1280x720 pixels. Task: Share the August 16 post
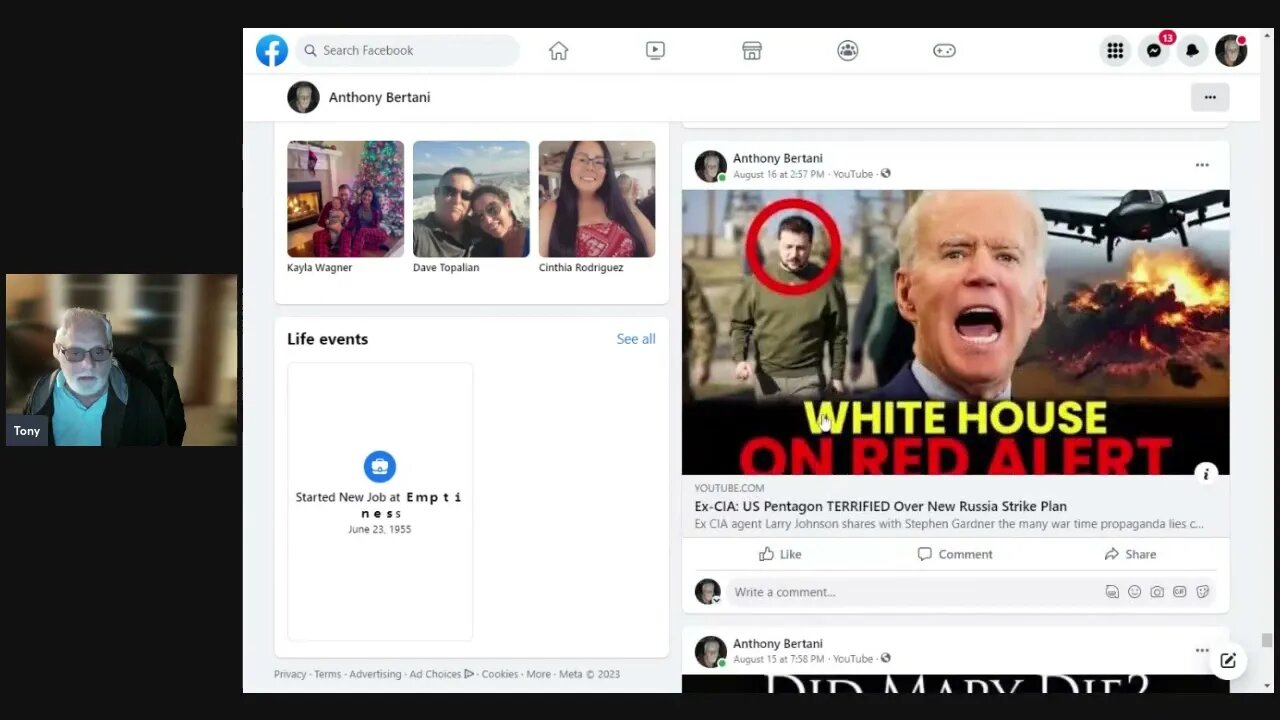(x=1130, y=554)
